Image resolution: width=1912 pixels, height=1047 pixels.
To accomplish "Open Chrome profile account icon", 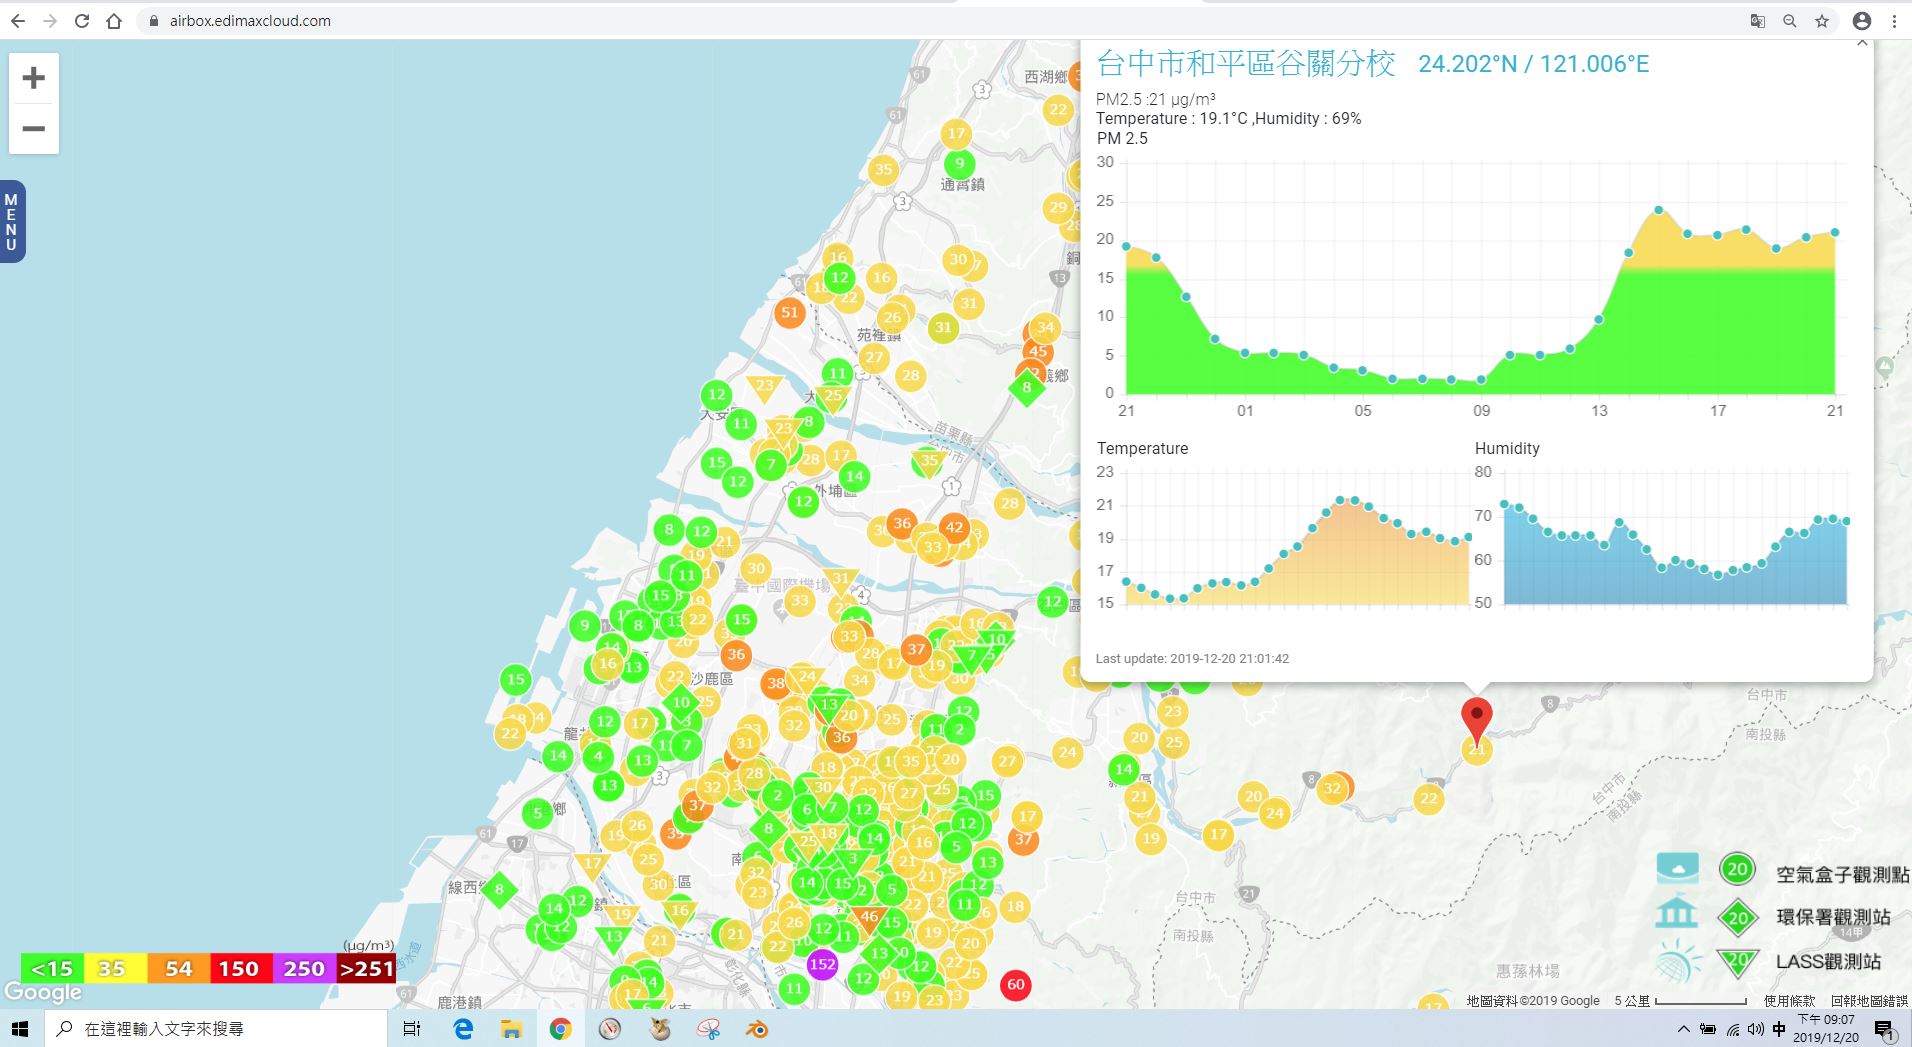I will (x=1861, y=20).
